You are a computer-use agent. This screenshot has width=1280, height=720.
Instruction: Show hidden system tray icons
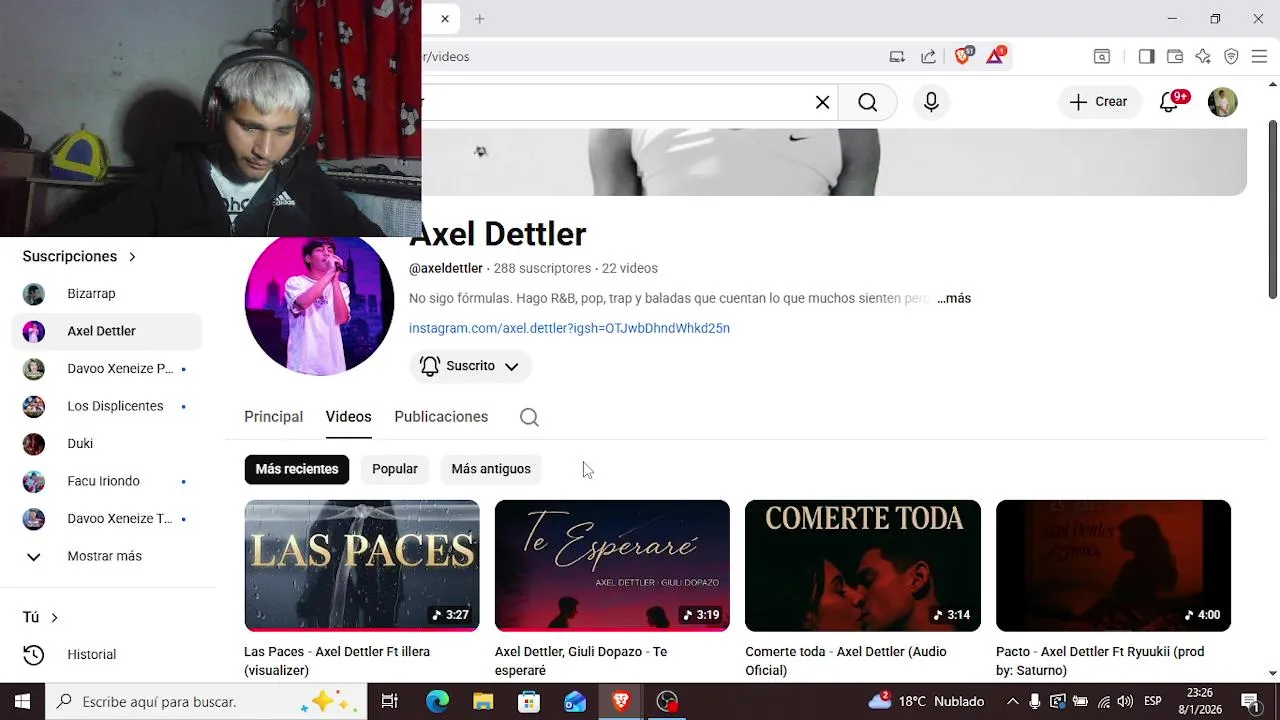coord(1012,702)
